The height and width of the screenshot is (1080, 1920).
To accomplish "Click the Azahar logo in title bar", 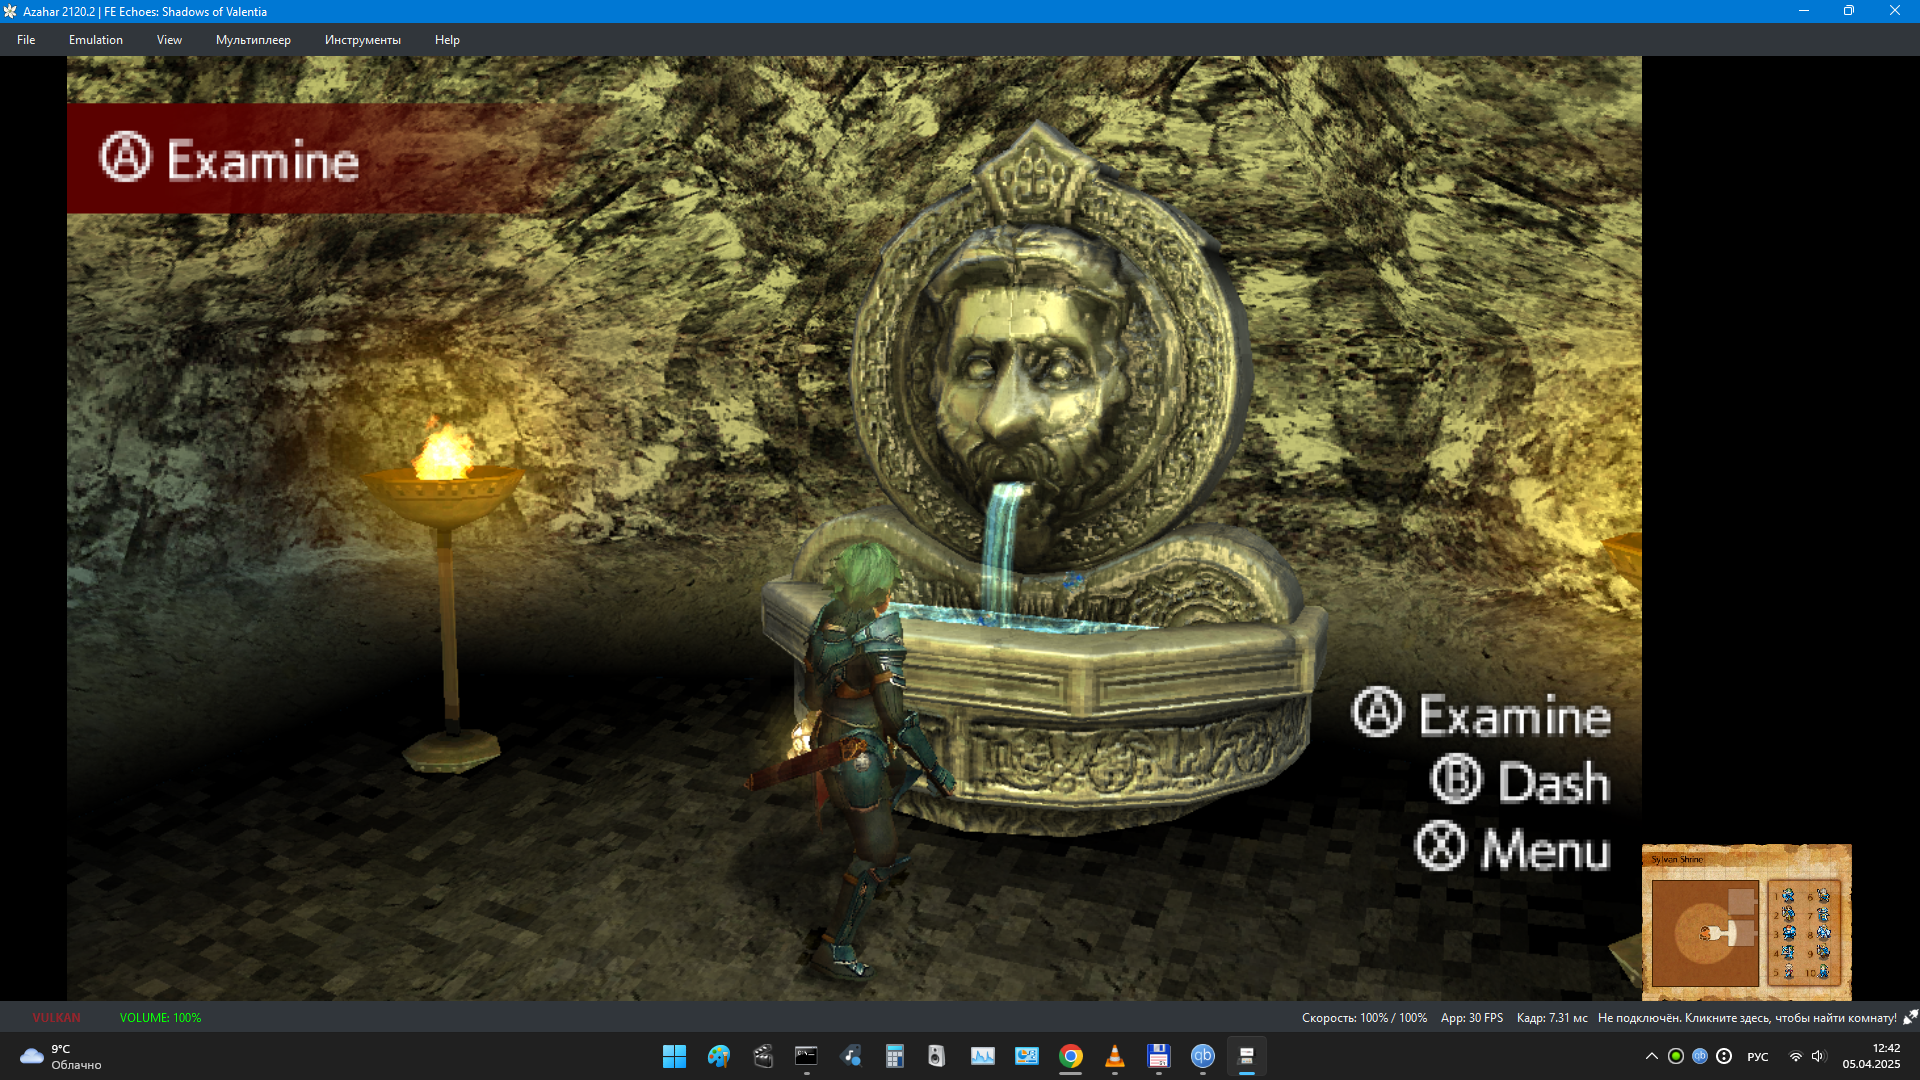I will click(x=10, y=11).
